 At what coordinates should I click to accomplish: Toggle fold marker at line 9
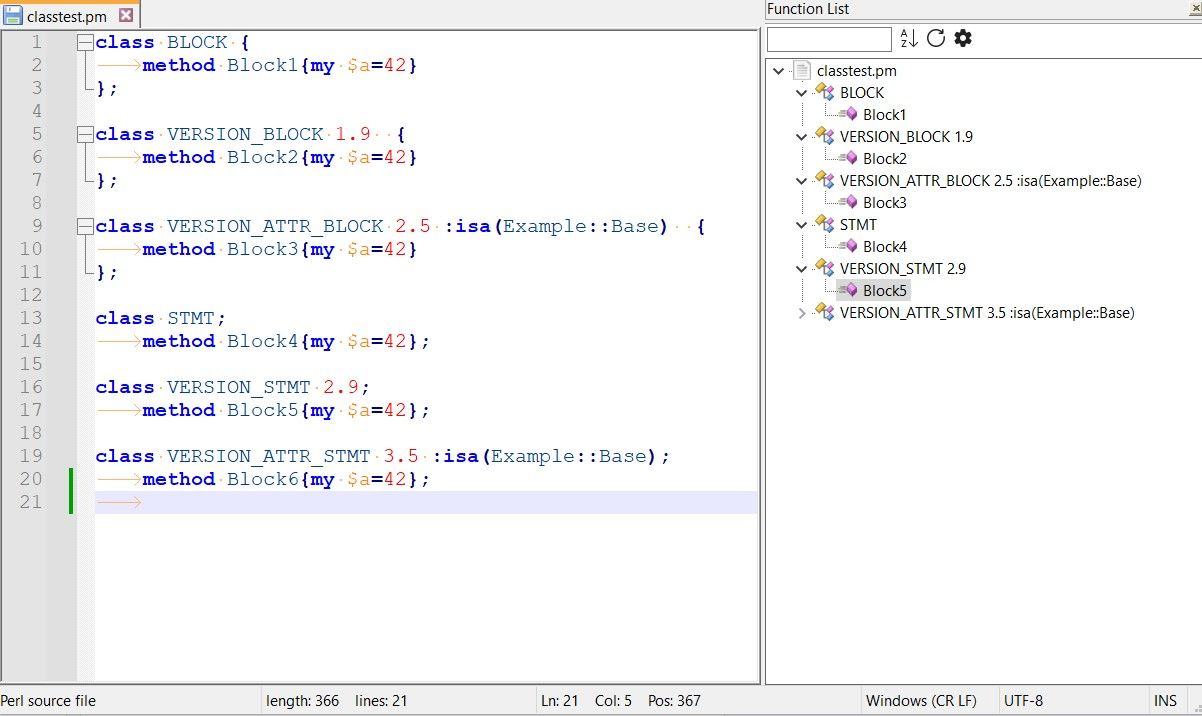85,227
